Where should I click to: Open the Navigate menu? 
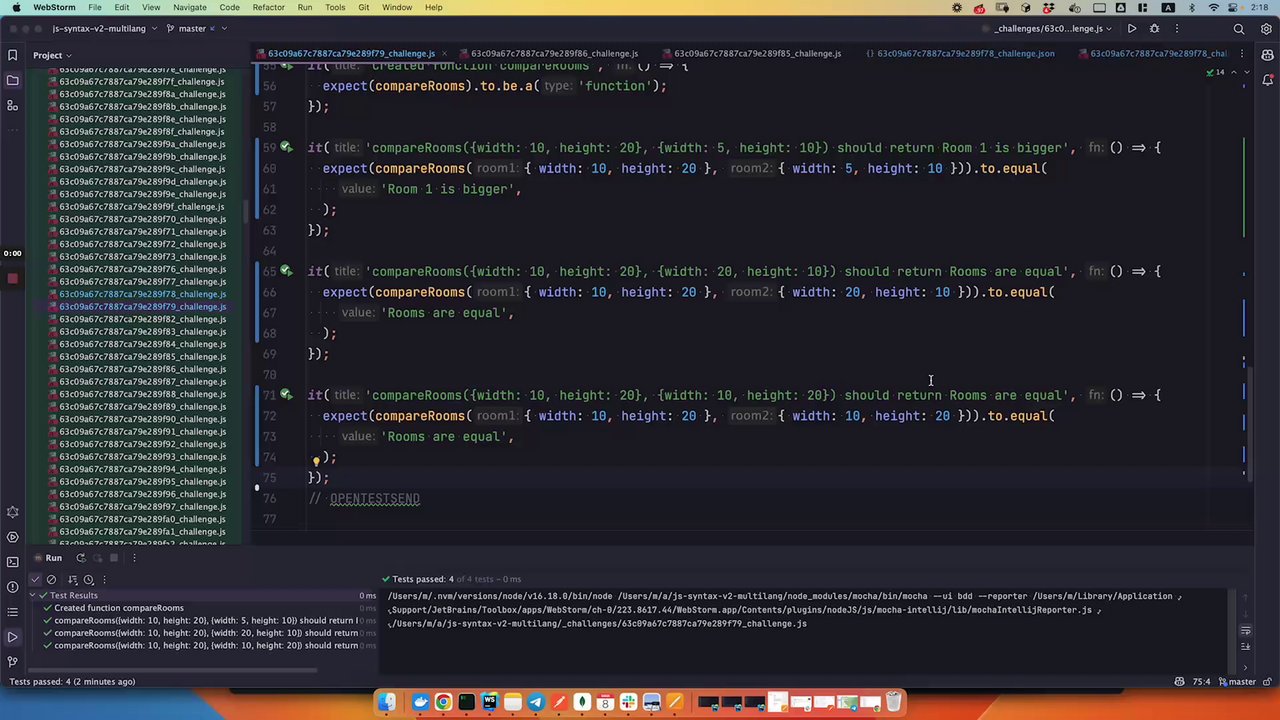click(190, 7)
